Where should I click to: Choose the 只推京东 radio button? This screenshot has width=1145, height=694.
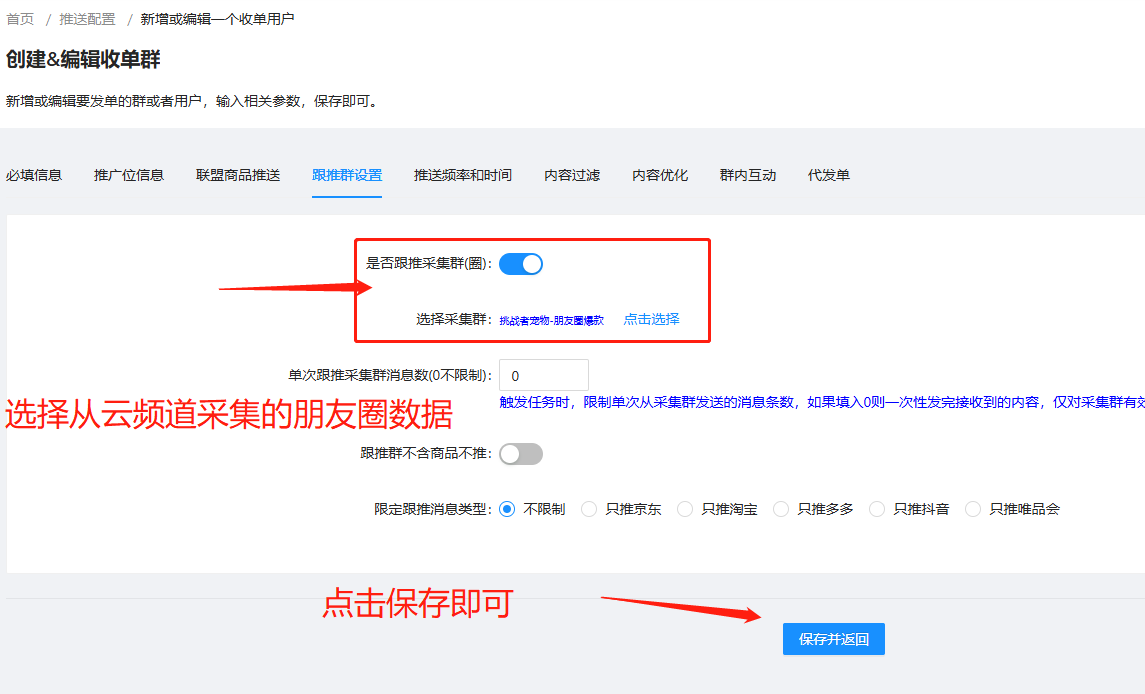[589, 509]
